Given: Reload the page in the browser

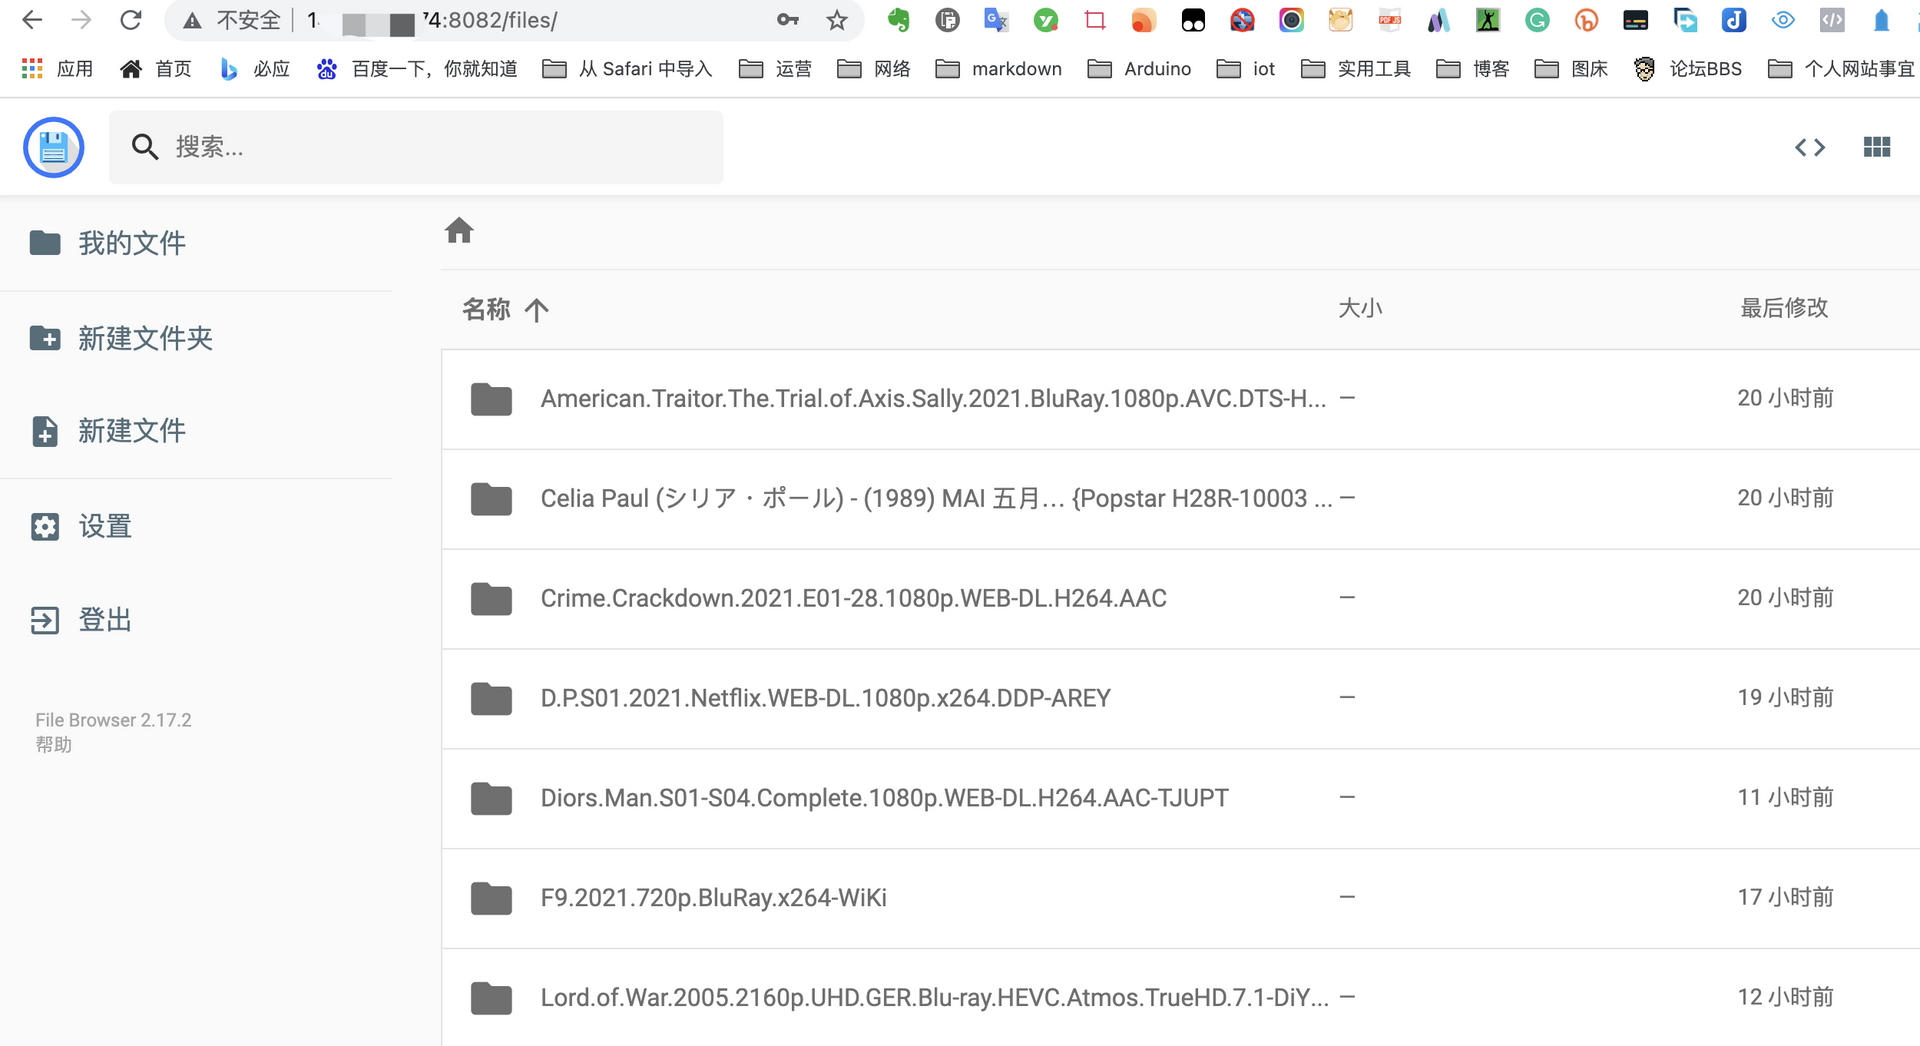Looking at the screenshot, I should tap(131, 21).
